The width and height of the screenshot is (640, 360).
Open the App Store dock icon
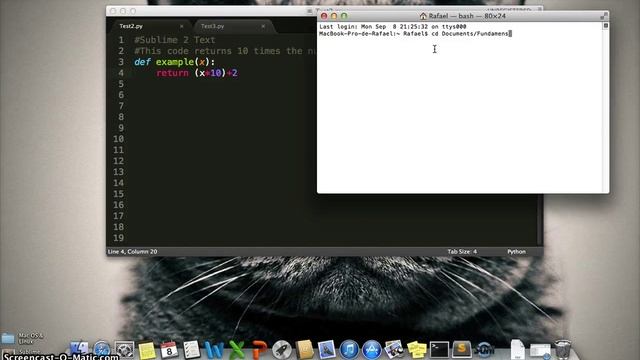371,350
